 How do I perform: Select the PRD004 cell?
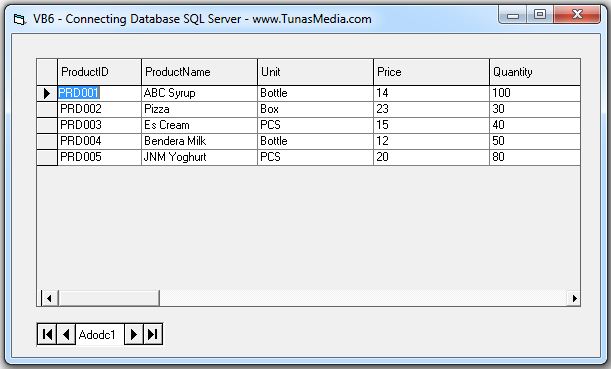click(99, 141)
